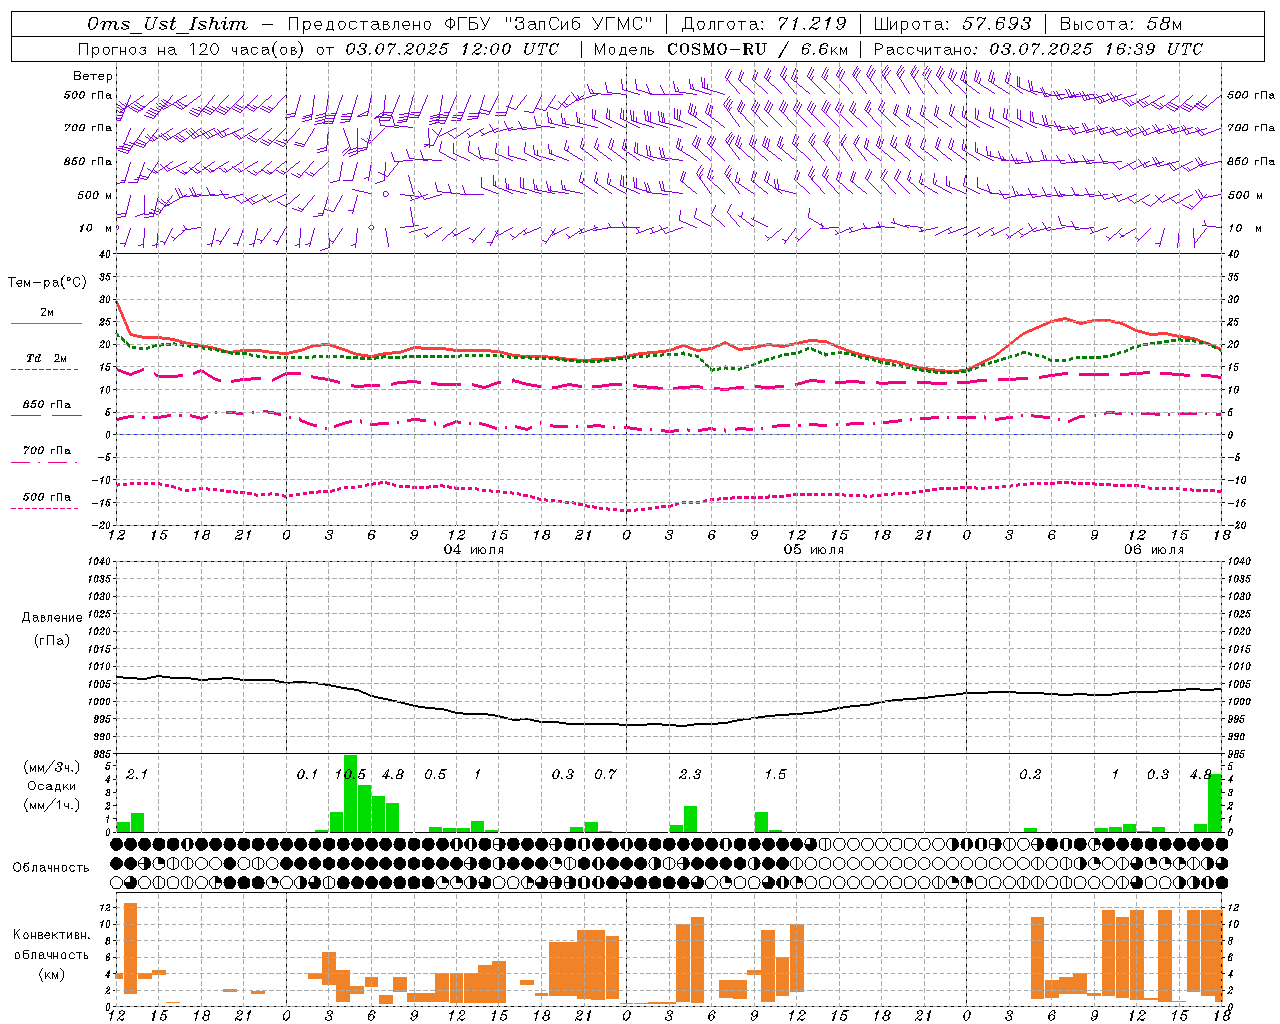
Task: Click the 0.1 precipitation total value
Action: (x=307, y=774)
